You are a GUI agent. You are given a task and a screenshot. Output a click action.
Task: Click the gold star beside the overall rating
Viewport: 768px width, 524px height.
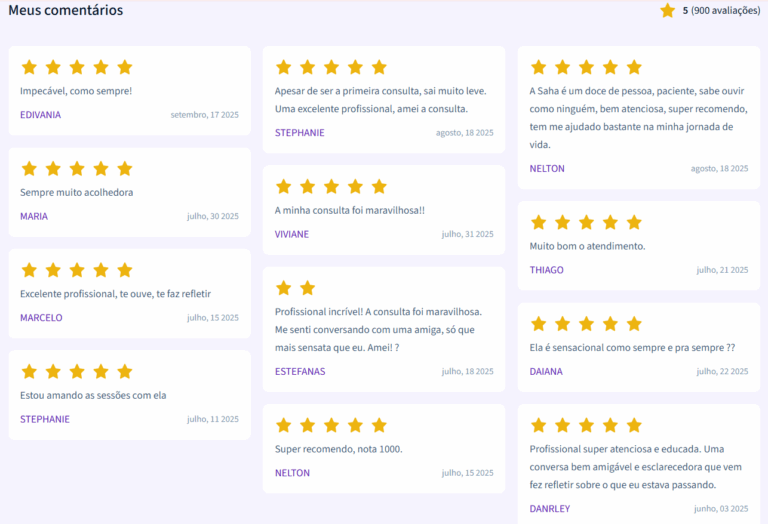(668, 11)
